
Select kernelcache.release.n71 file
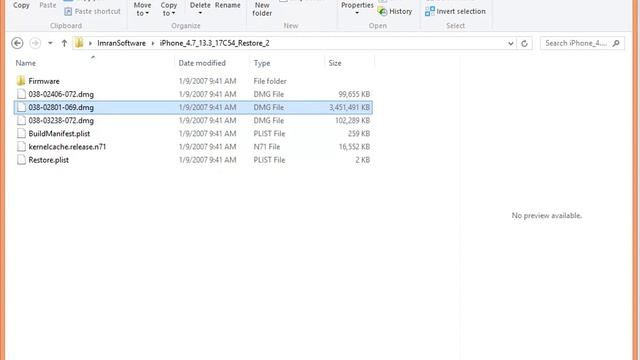pyautogui.click(x=67, y=147)
